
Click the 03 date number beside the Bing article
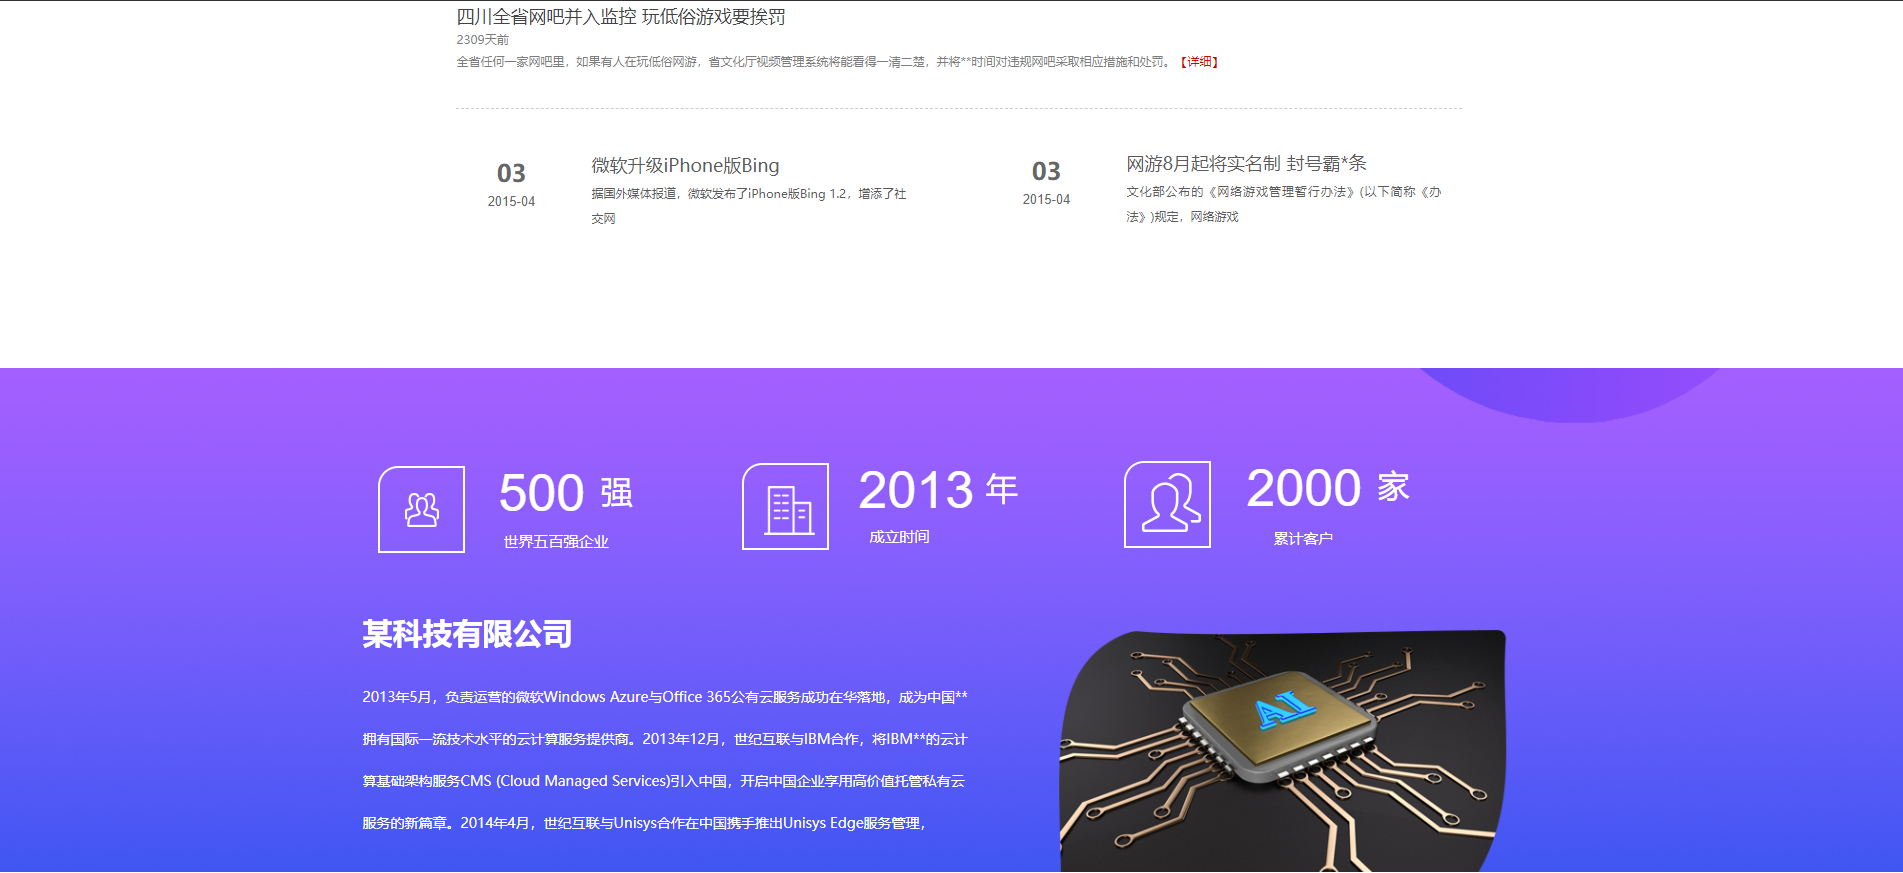[x=511, y=174]
